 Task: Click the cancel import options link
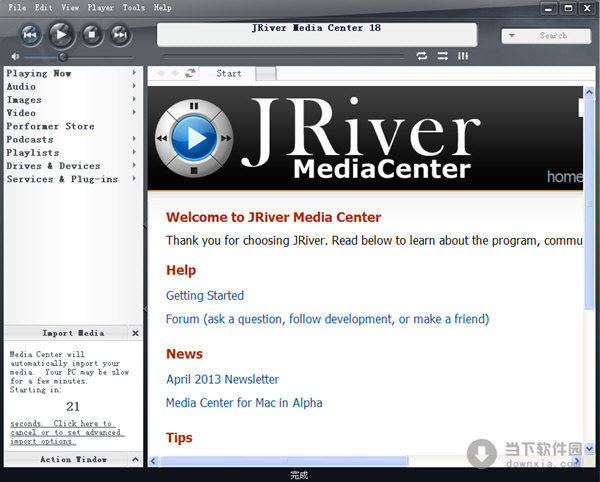click(65, 432)
